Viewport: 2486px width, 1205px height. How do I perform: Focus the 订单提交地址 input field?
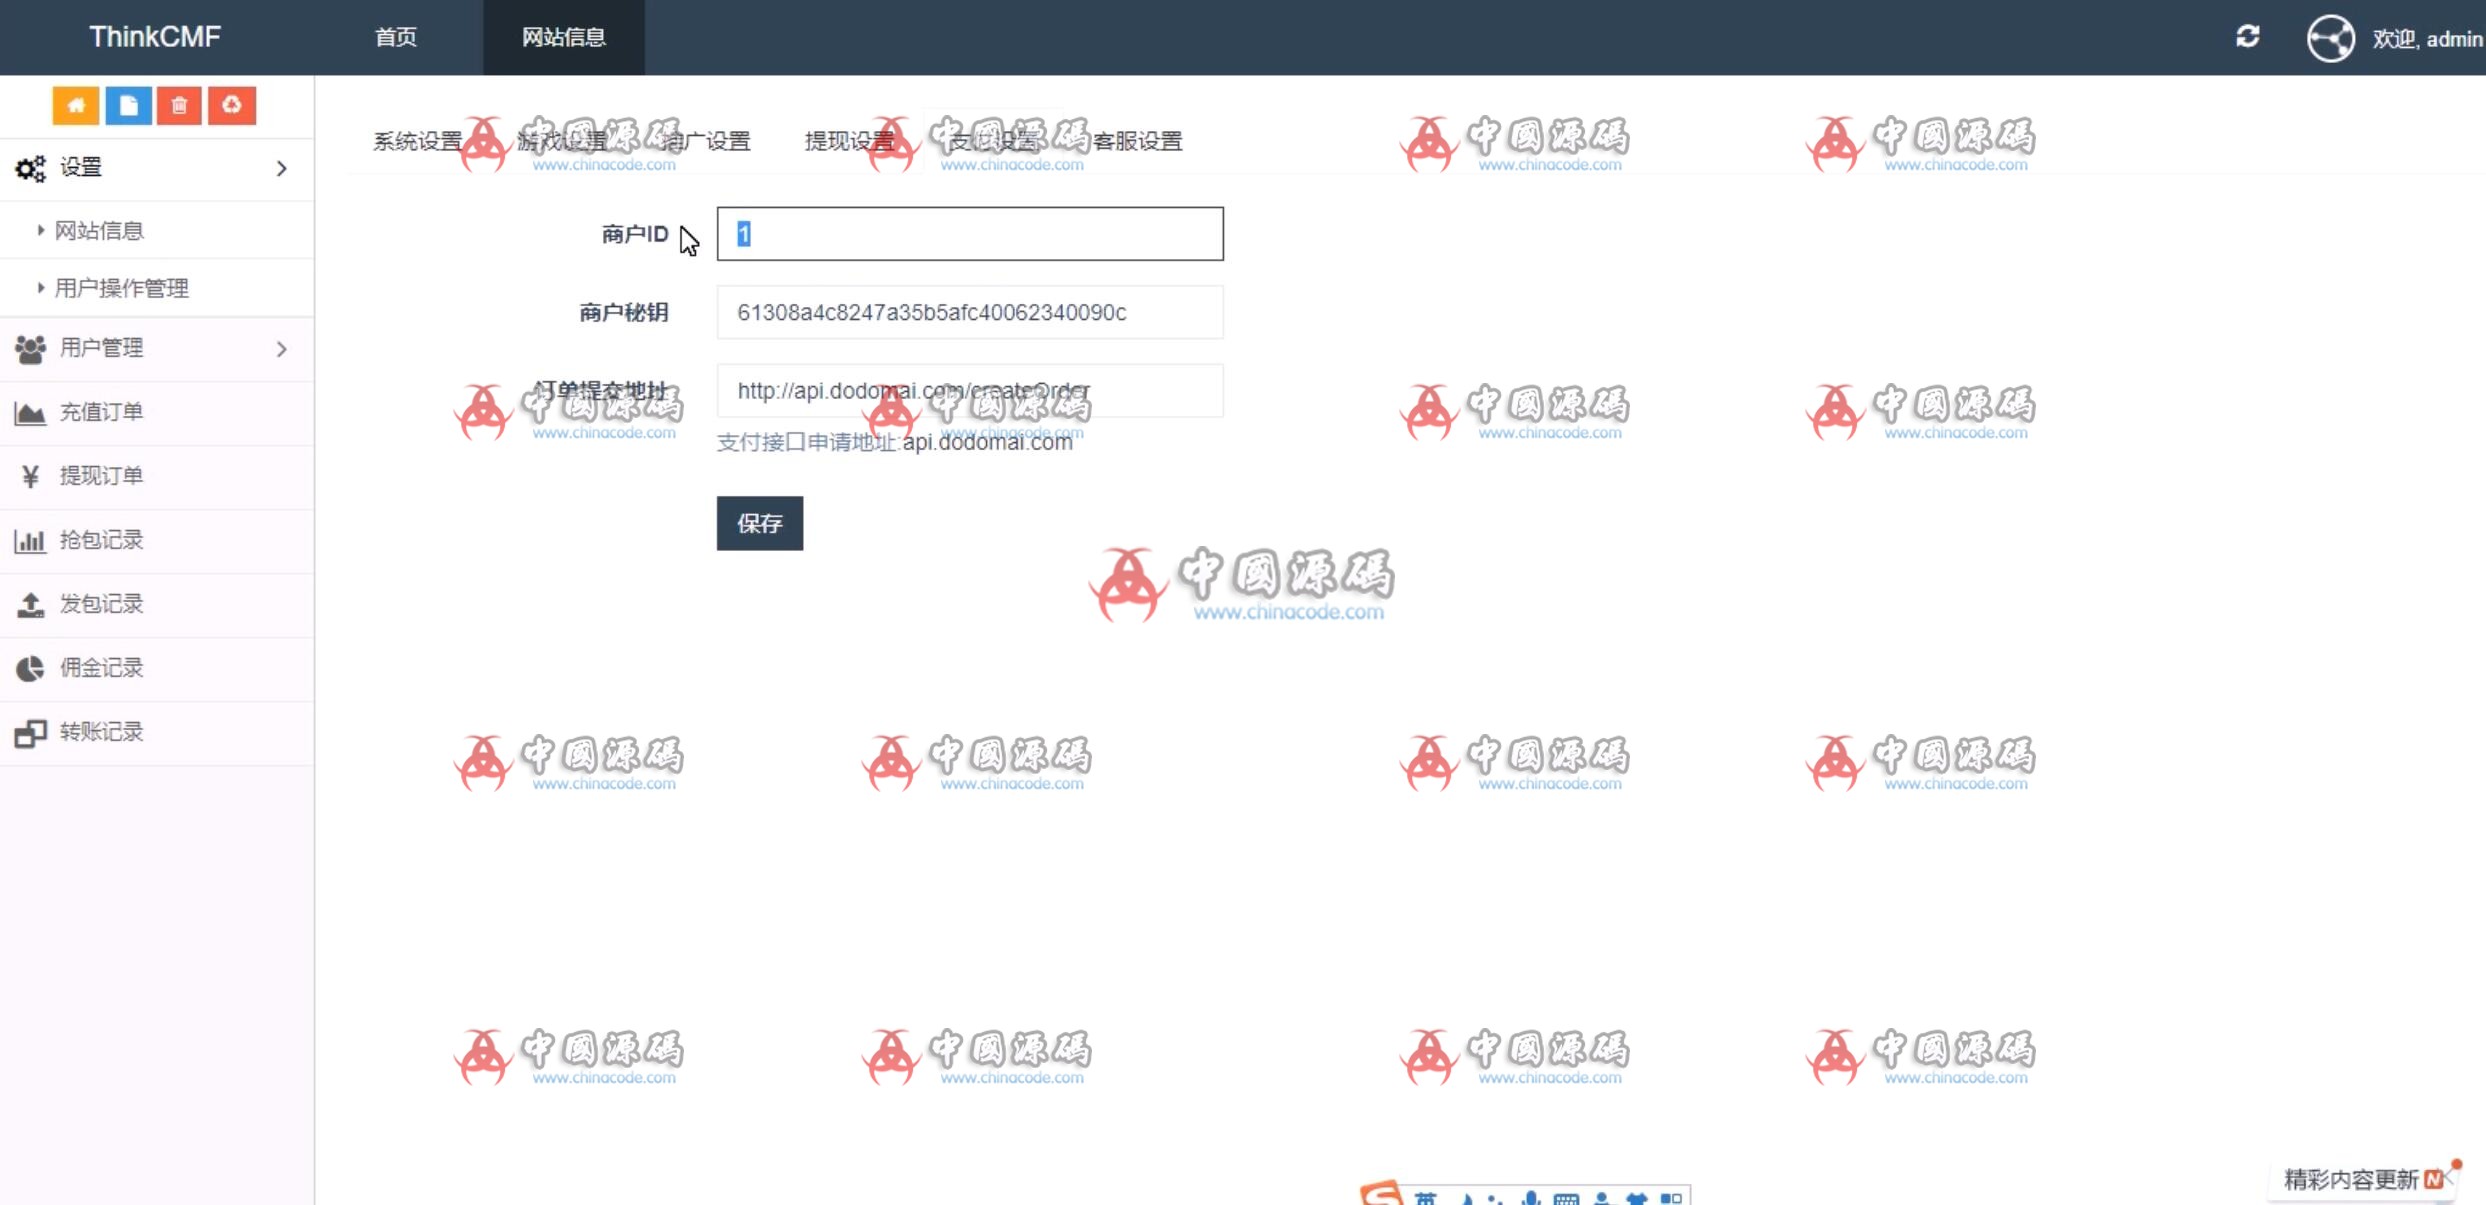[x=970, y=391]
